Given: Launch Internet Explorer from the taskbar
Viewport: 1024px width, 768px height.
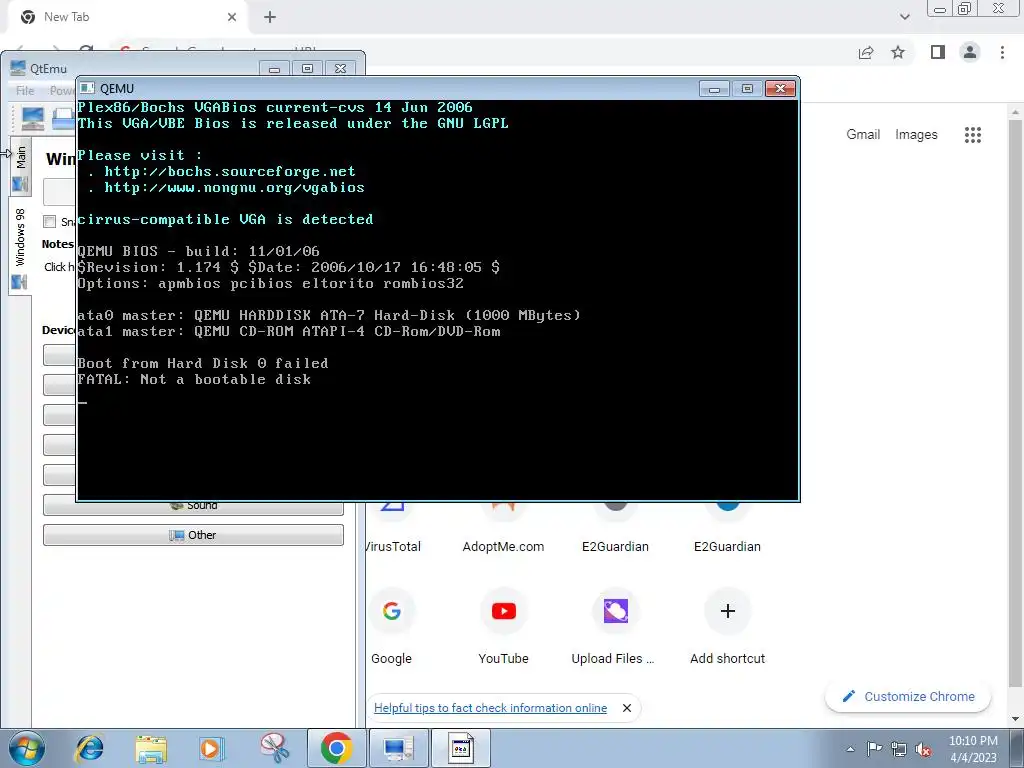Looking at the screenshot, I should click(89, 748).
